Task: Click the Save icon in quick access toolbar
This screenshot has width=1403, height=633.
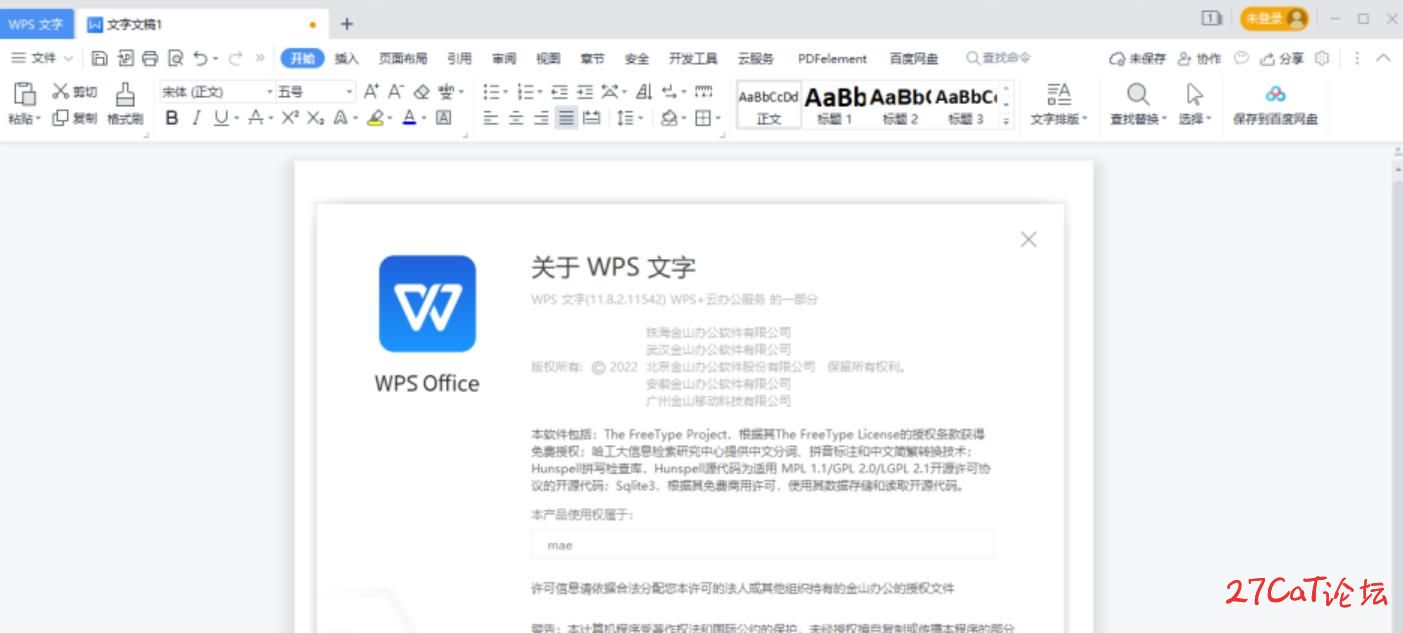Action: (99, 58)
